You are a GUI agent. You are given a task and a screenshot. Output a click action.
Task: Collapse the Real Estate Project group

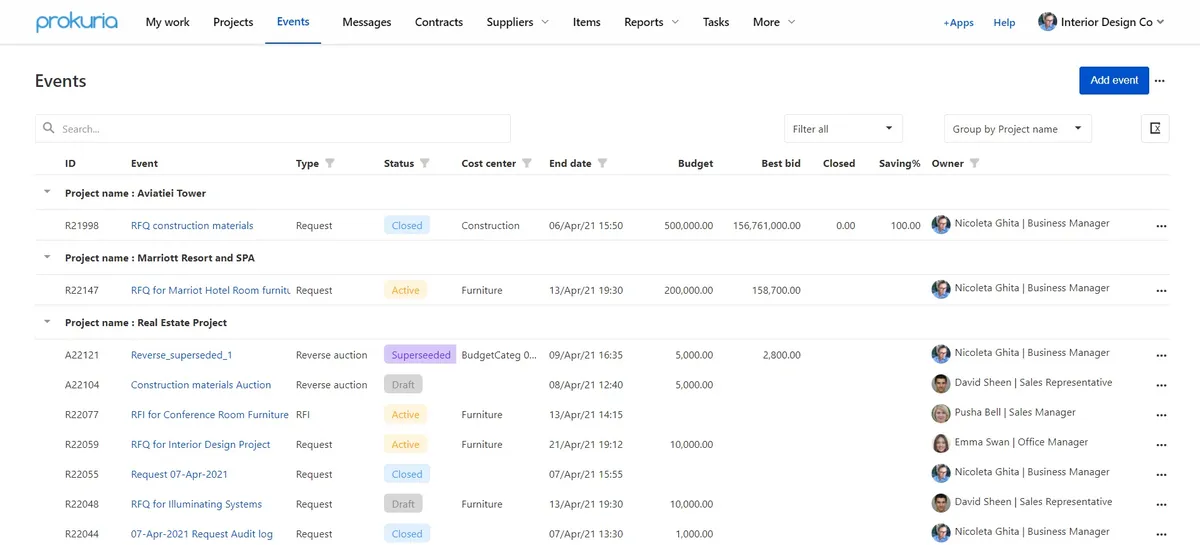[x=46, y=322]
